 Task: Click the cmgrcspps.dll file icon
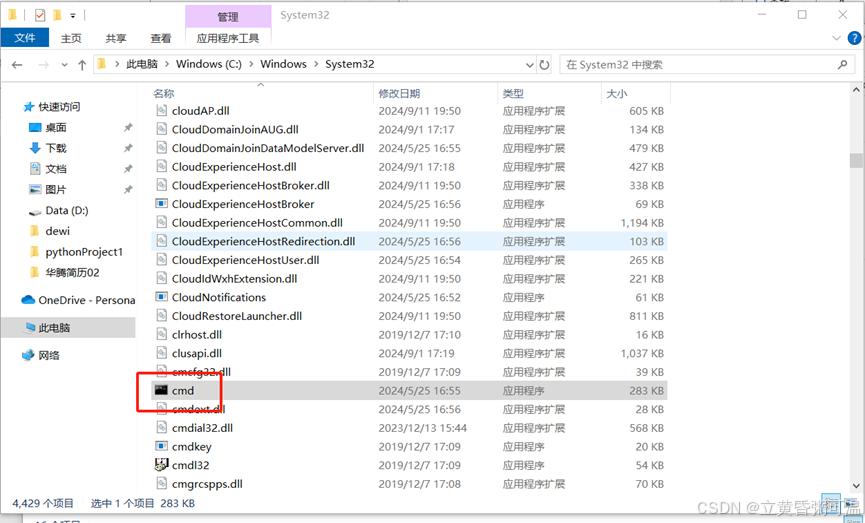[x=161, y=484]
